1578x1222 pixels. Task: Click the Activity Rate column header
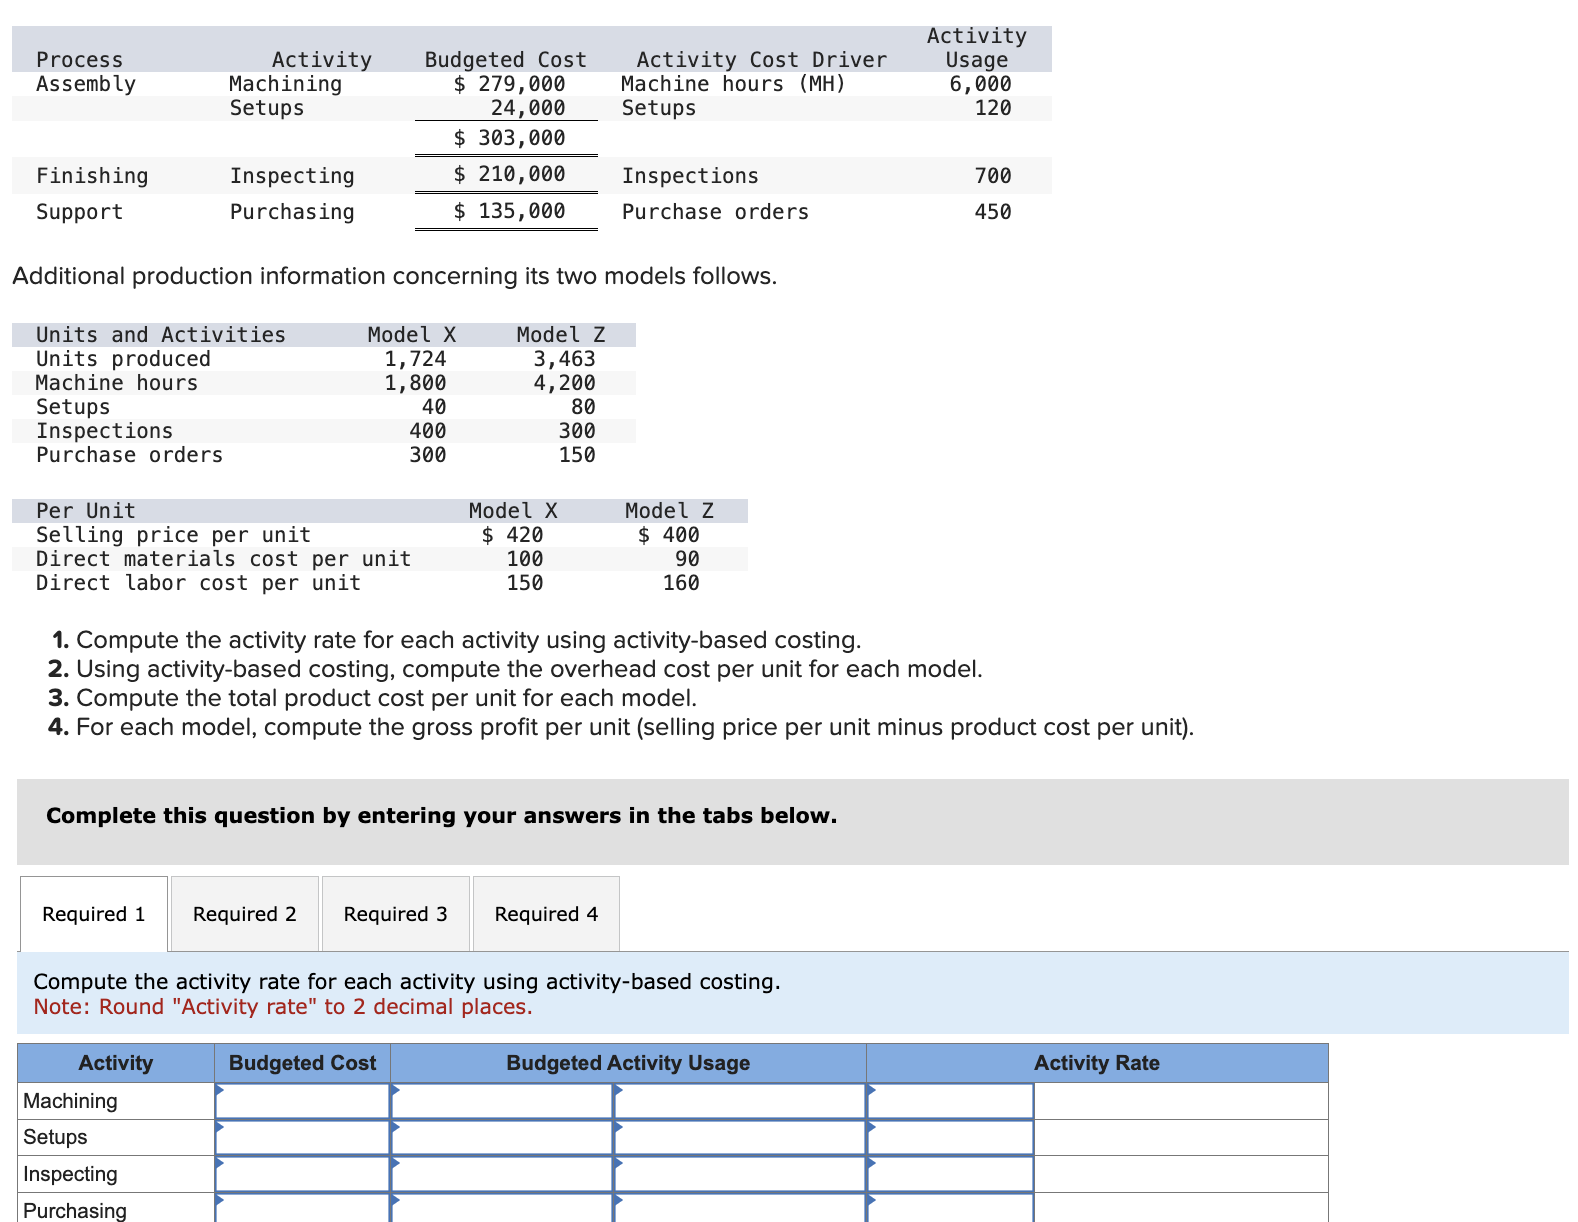click(x=1097, y=1063)
